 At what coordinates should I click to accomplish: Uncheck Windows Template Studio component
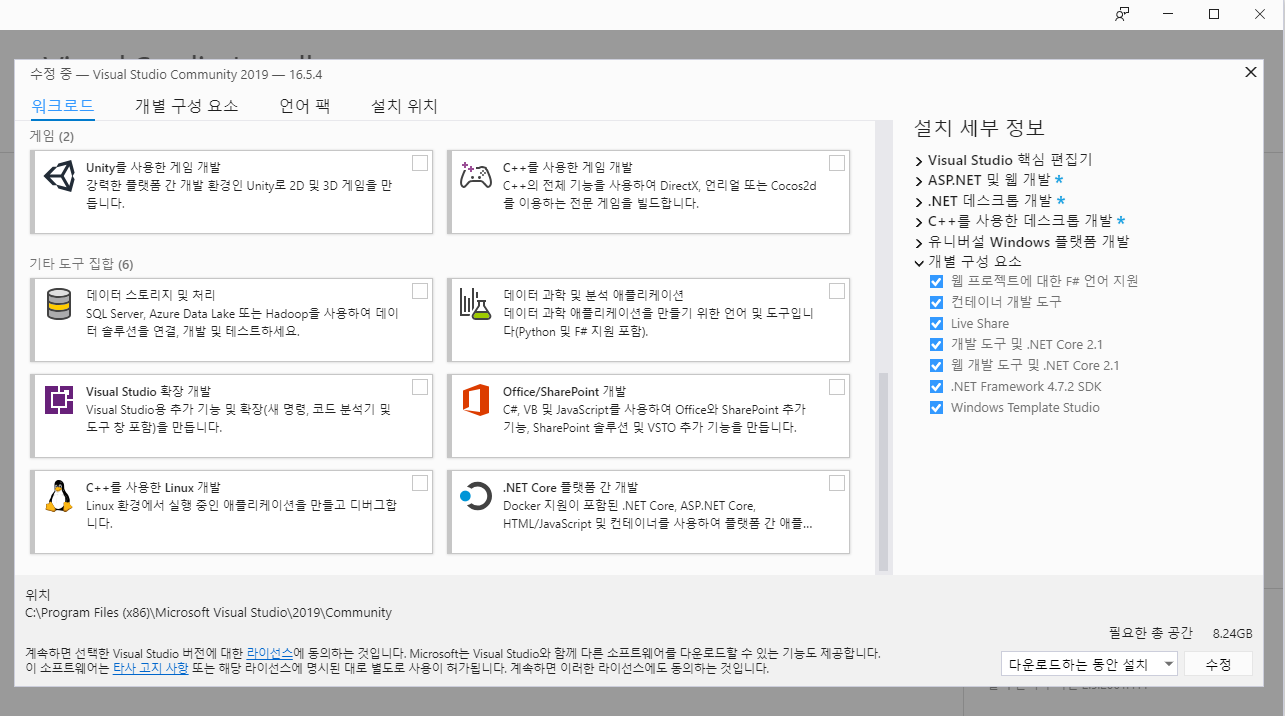pyautogui.click(x=936, y=407)
